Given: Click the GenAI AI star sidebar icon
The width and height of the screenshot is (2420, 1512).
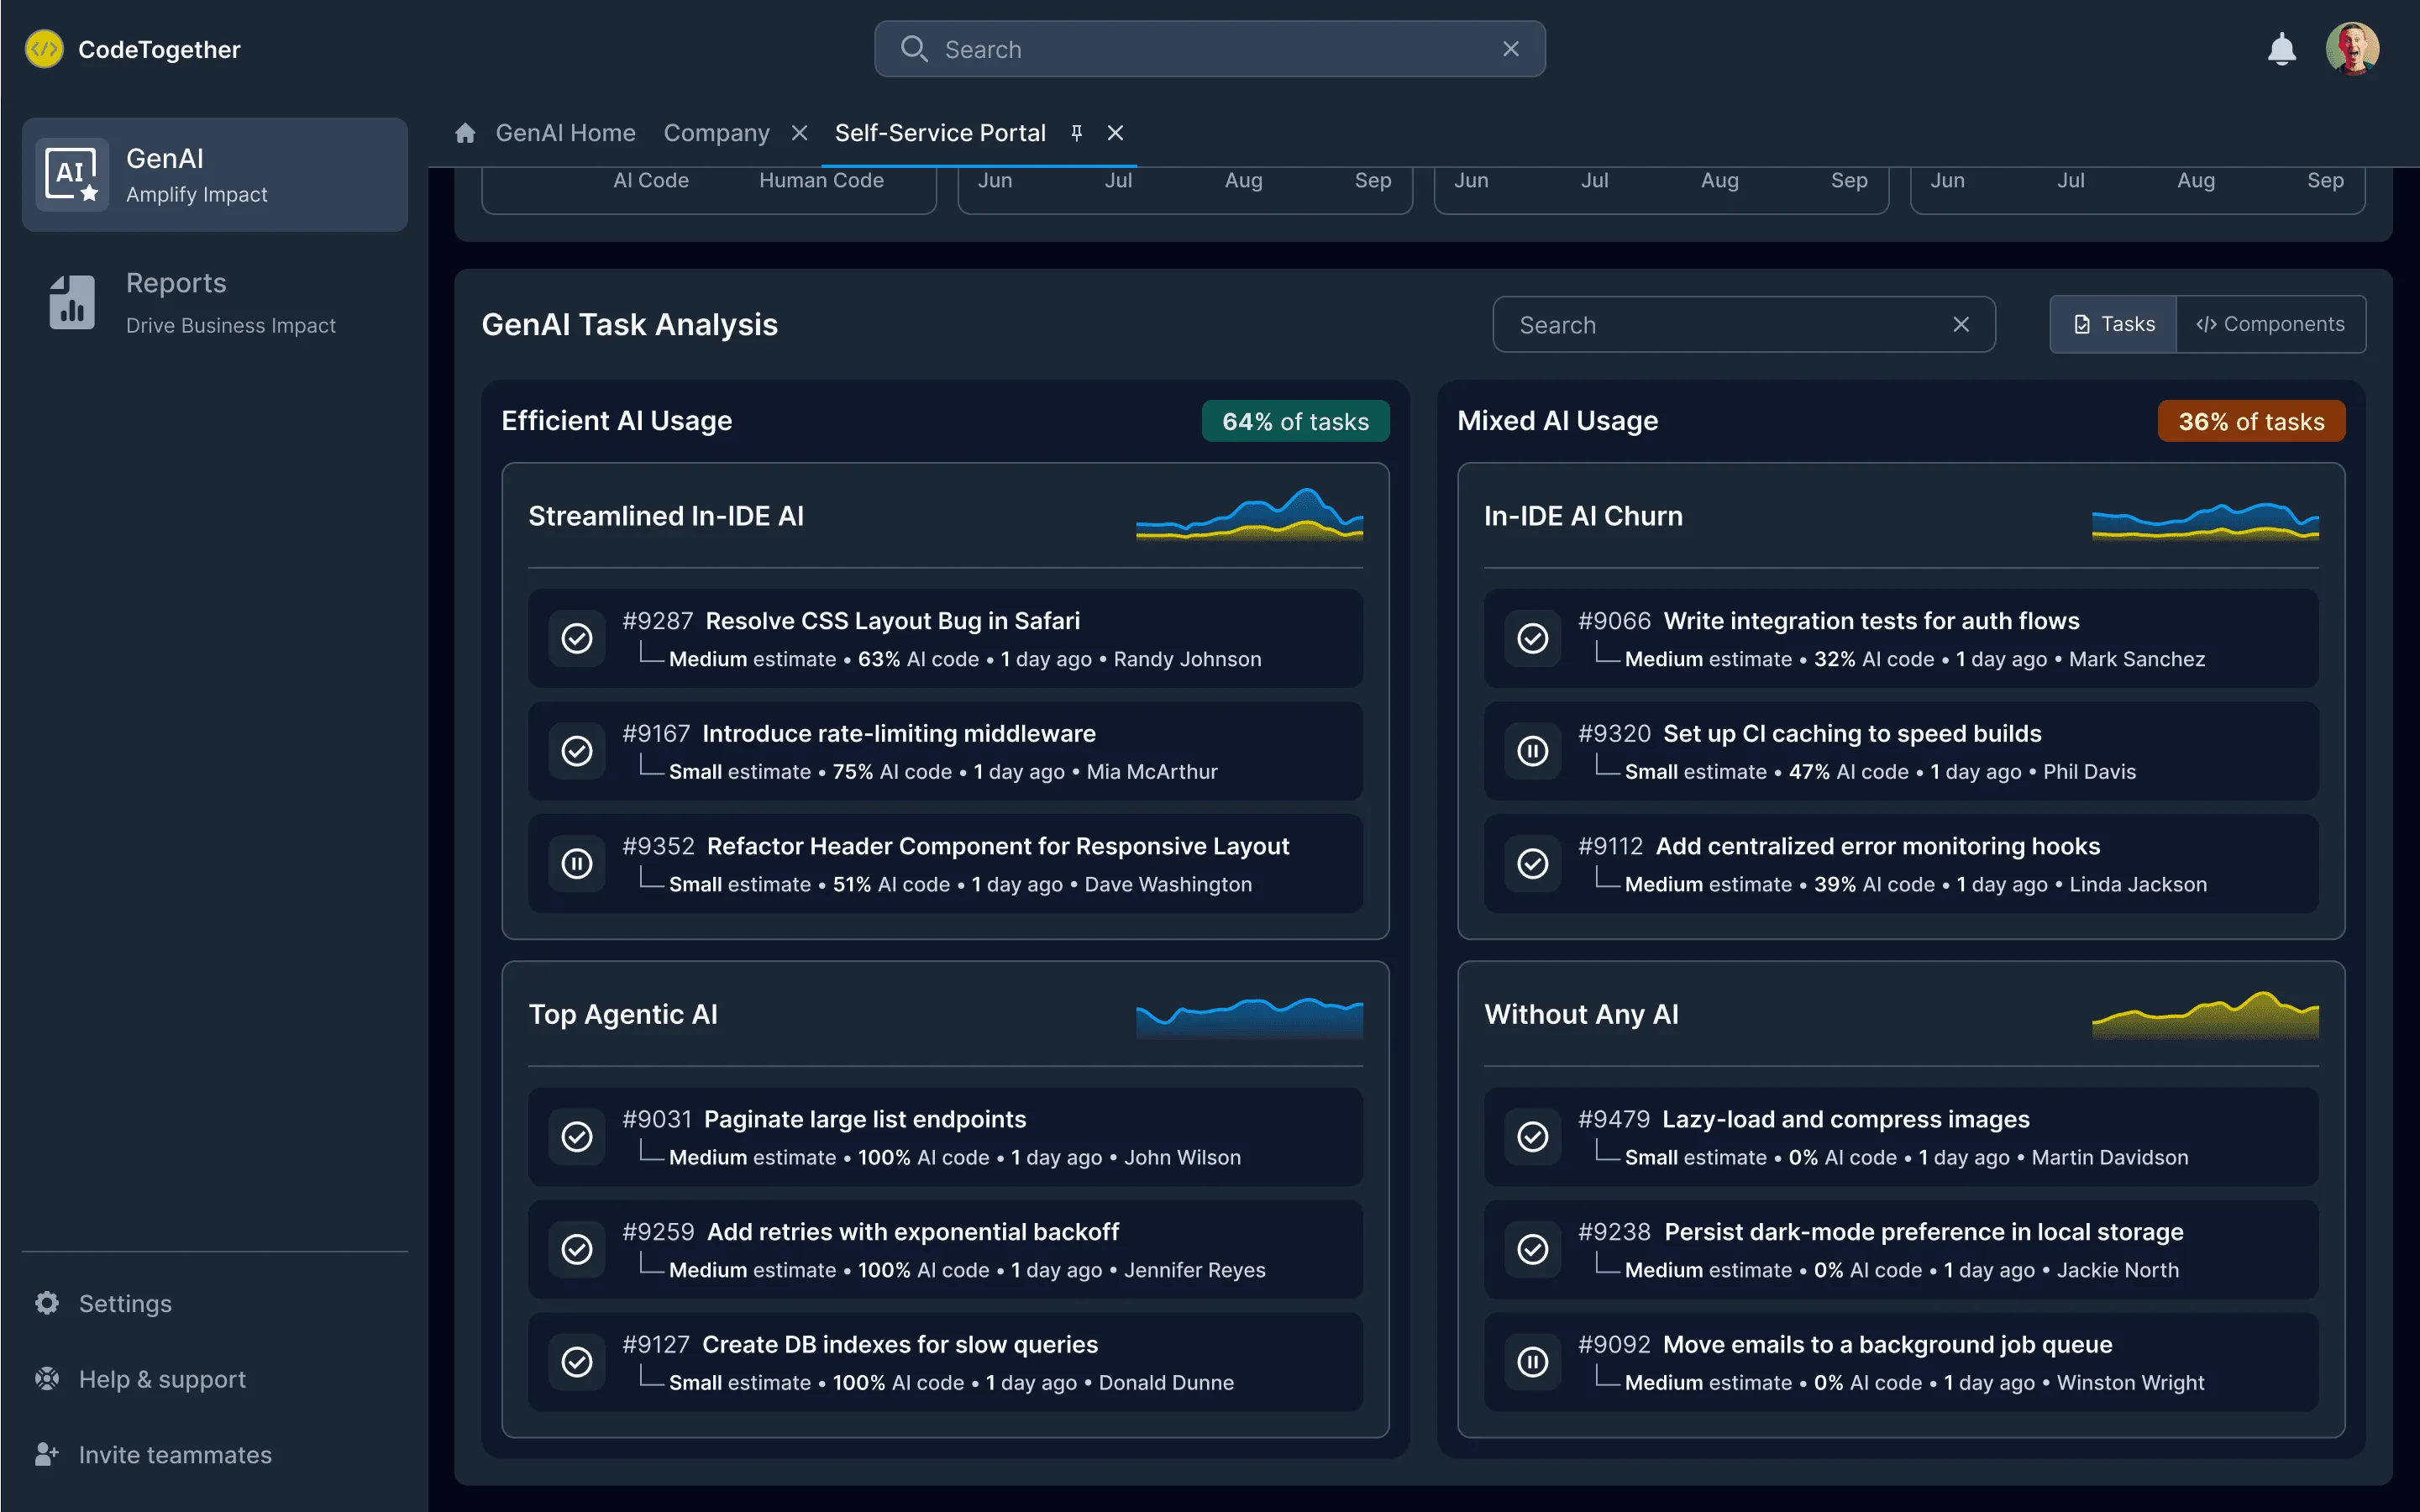Looking at the screenshot, I should [72, 175].
